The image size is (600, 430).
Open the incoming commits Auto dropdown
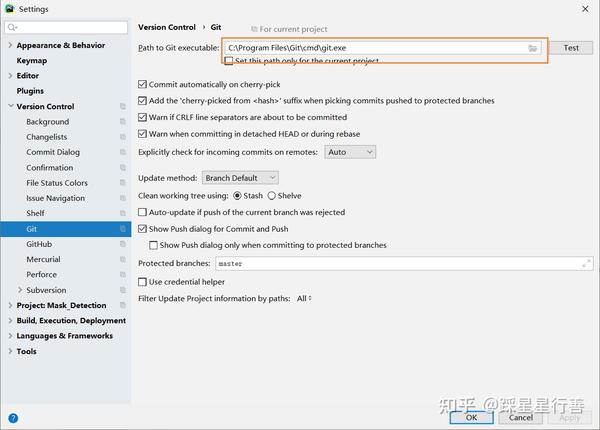350,152
